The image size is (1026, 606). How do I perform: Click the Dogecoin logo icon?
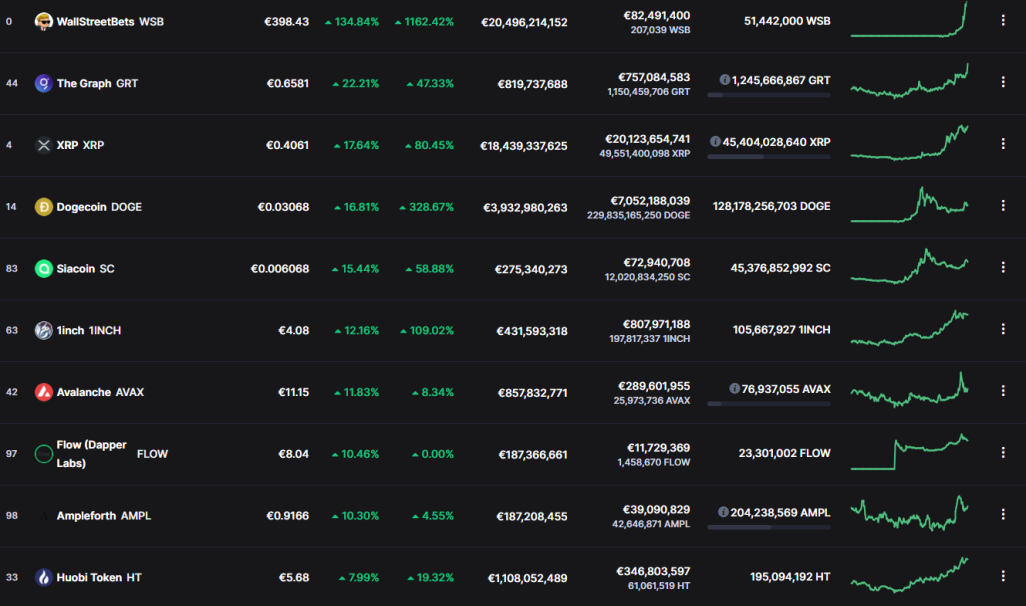[x=43, y=207]
